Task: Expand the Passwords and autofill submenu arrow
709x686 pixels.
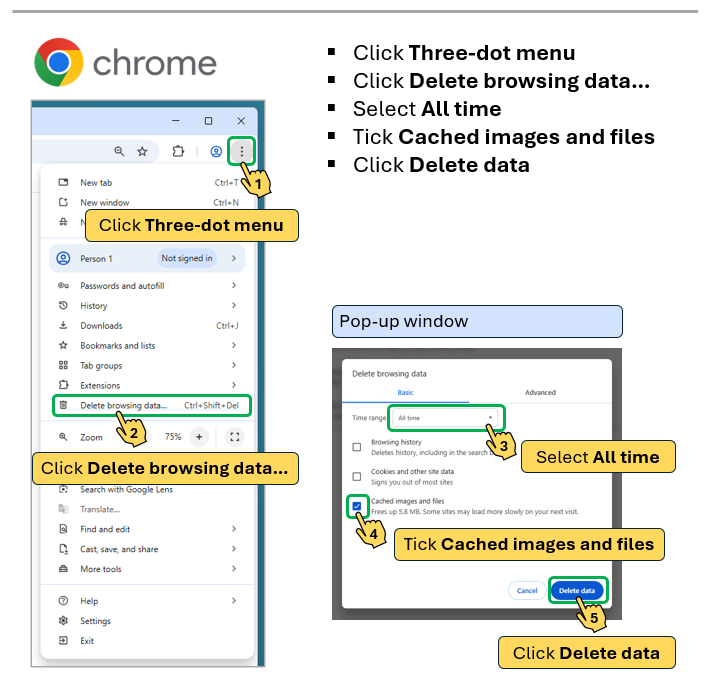Action: (234, 285)
